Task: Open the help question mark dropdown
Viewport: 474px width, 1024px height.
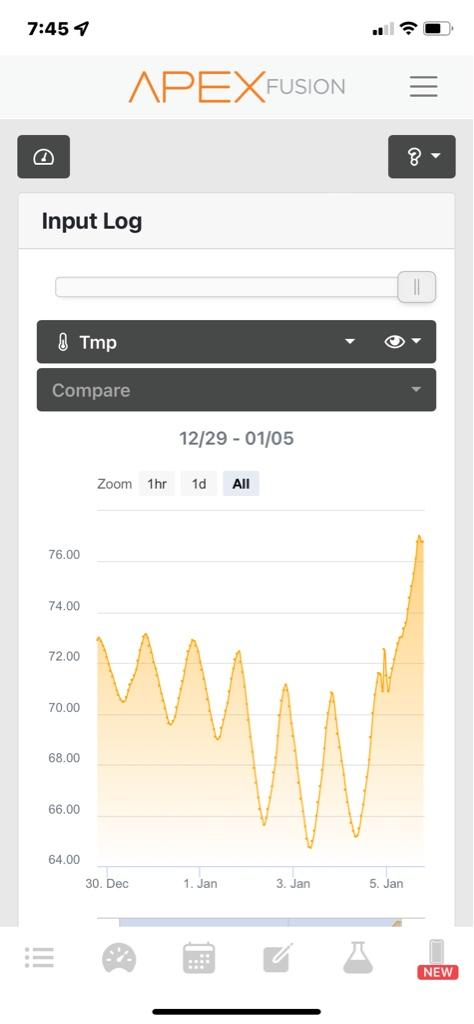Action: (x=422, y=157)
